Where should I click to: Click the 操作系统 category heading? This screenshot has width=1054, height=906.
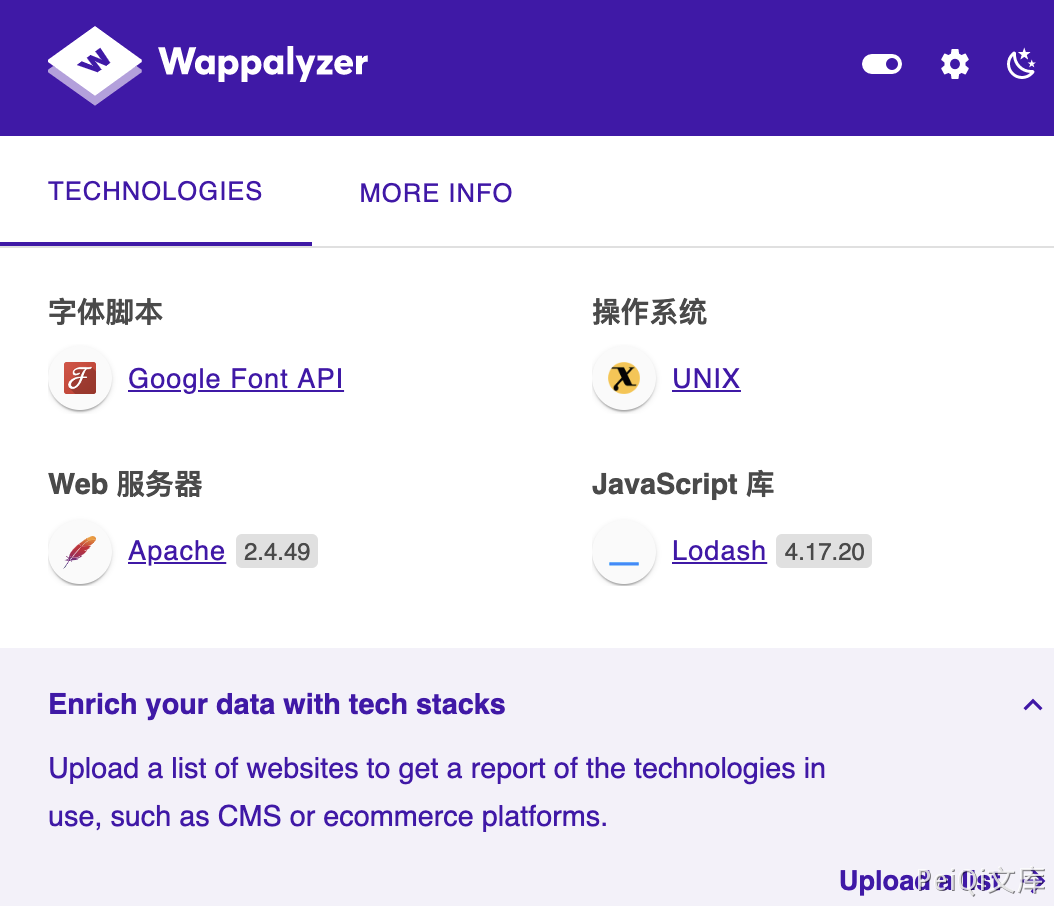(649, 313)
